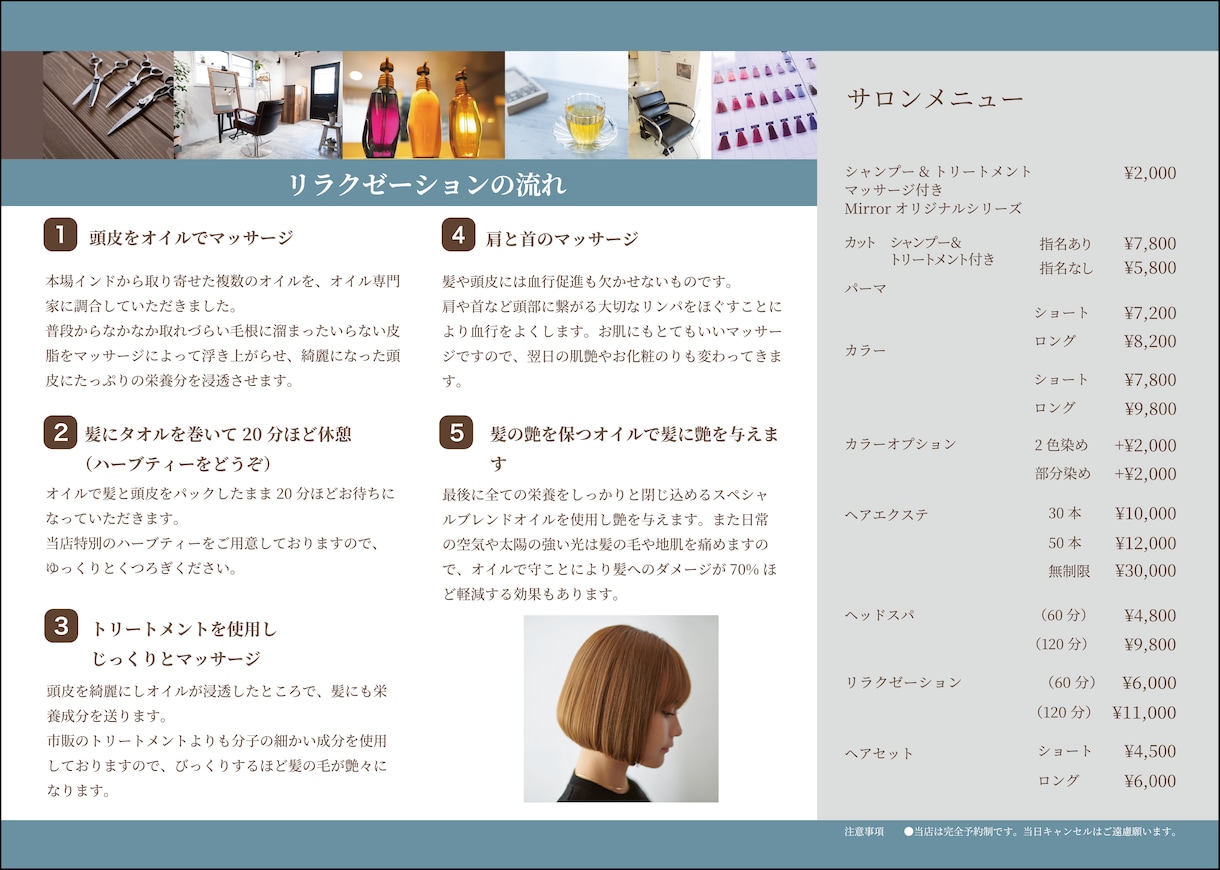Select the 指名なし option
This screenshot has width=1220, height=870.
click(x=1066, y=268)
